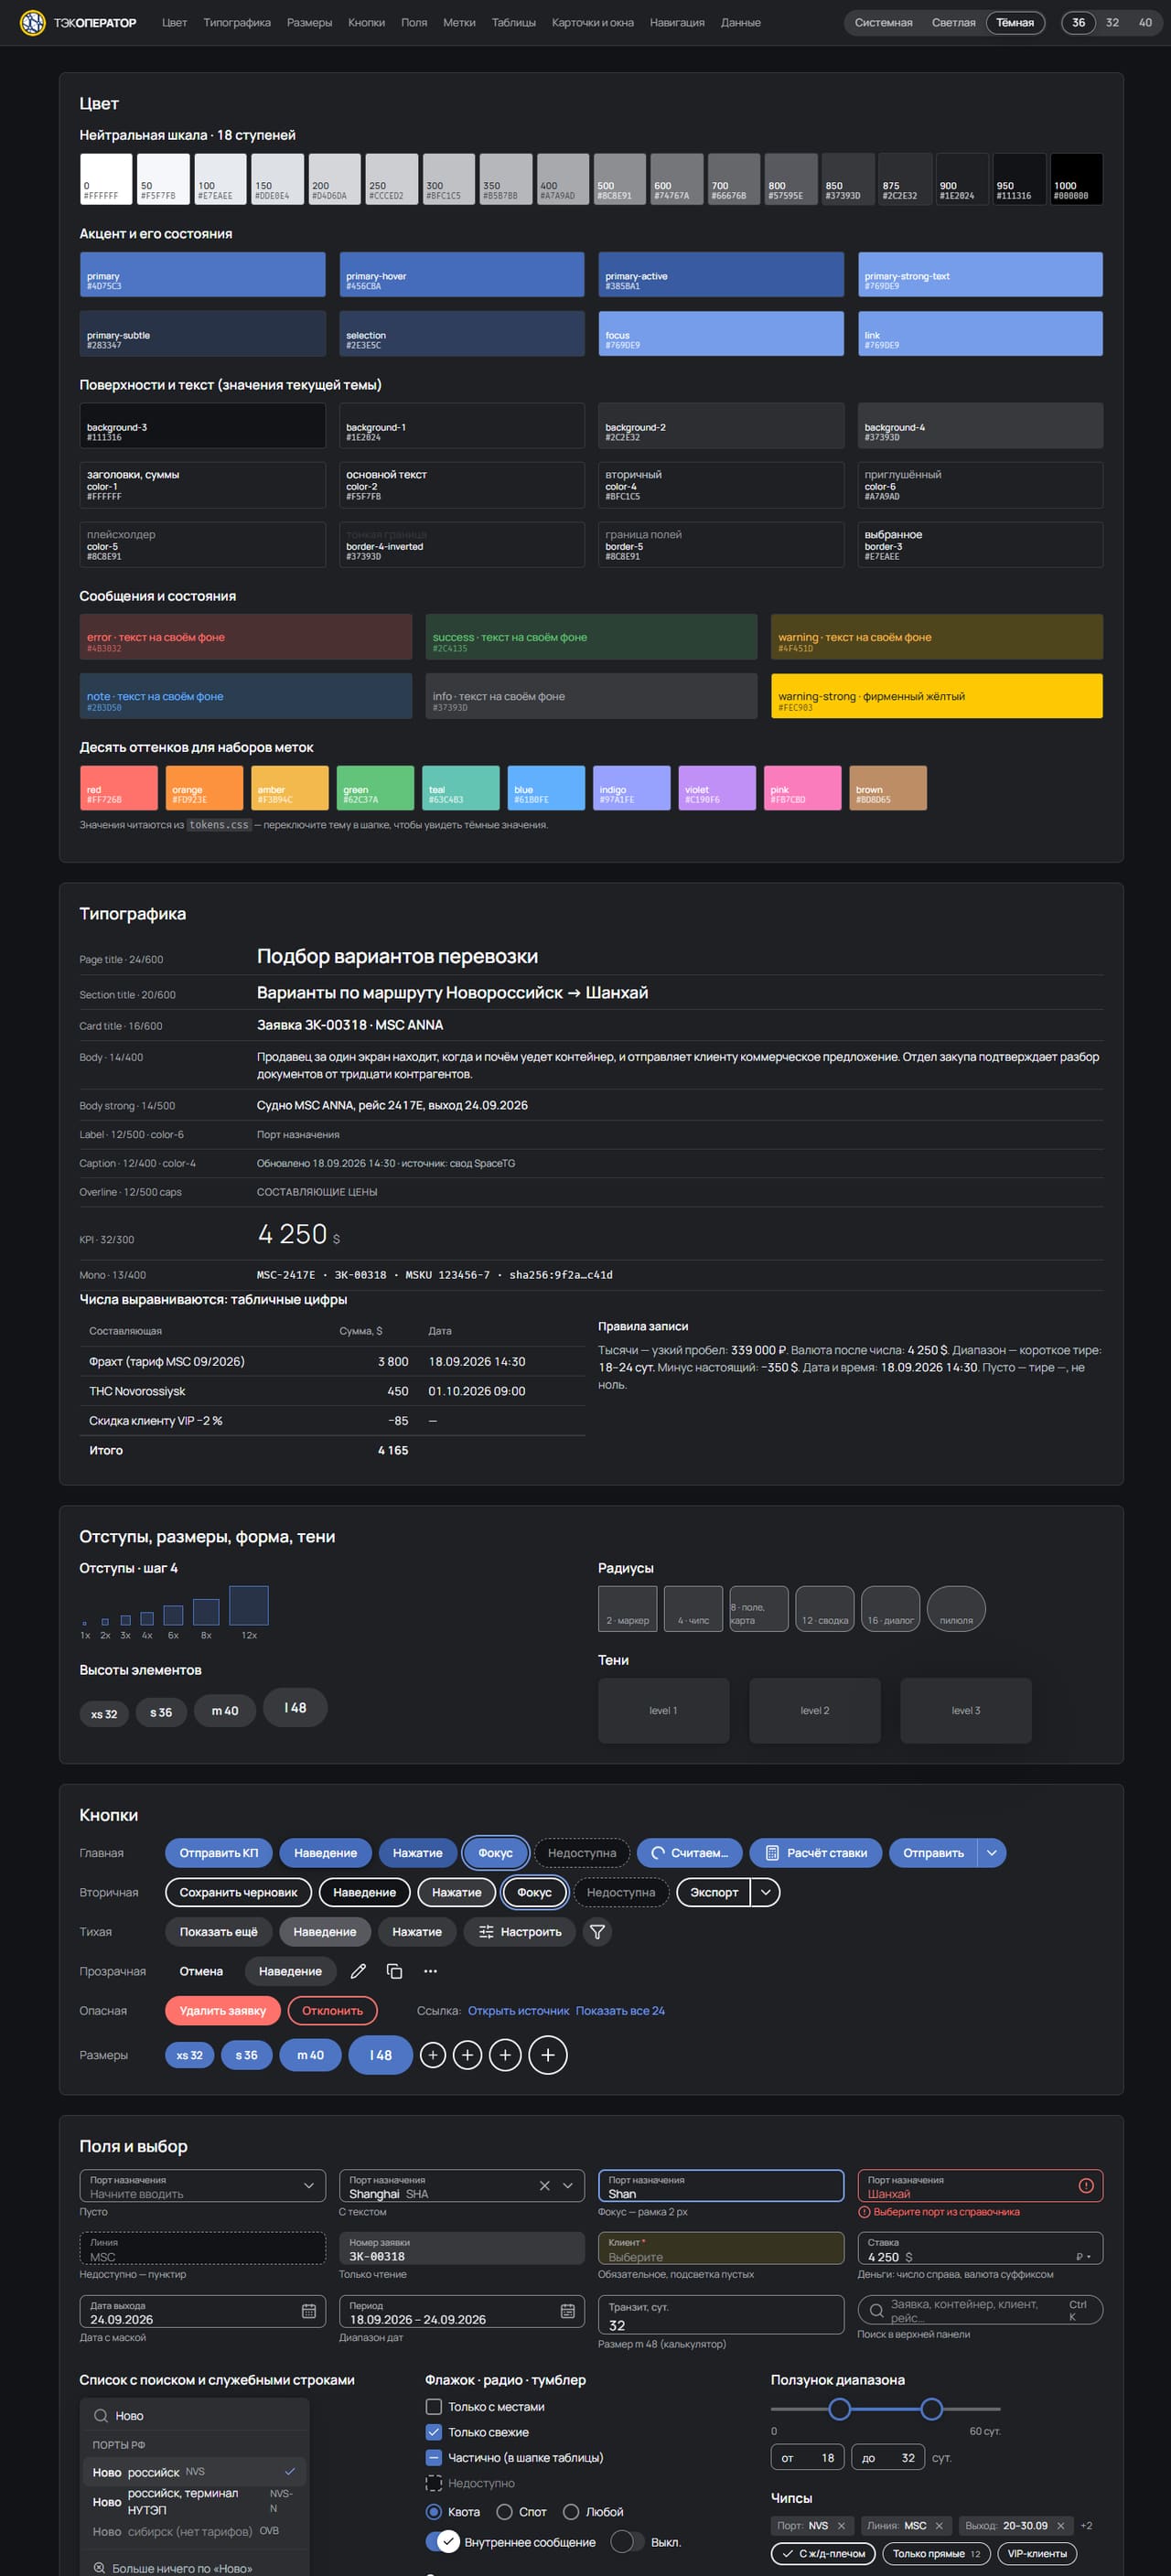Screen dimensions: 1171x2576
Task: Remove the «Порт: NVS» chip
Action: pyautogui.click(x=841, y=2526)
